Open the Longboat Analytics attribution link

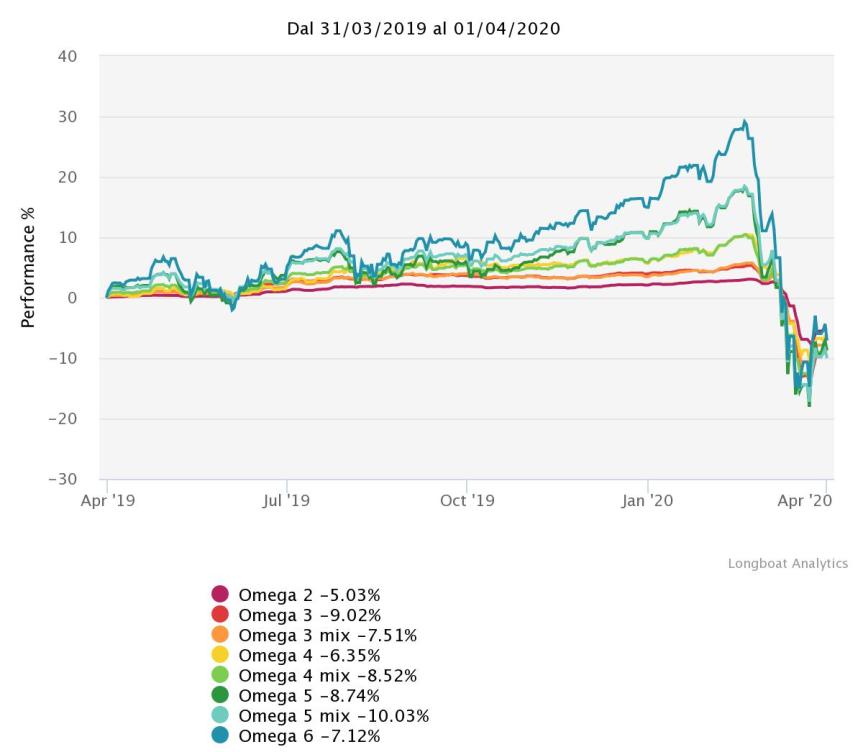pyautogui.click(x=788, y=563)
